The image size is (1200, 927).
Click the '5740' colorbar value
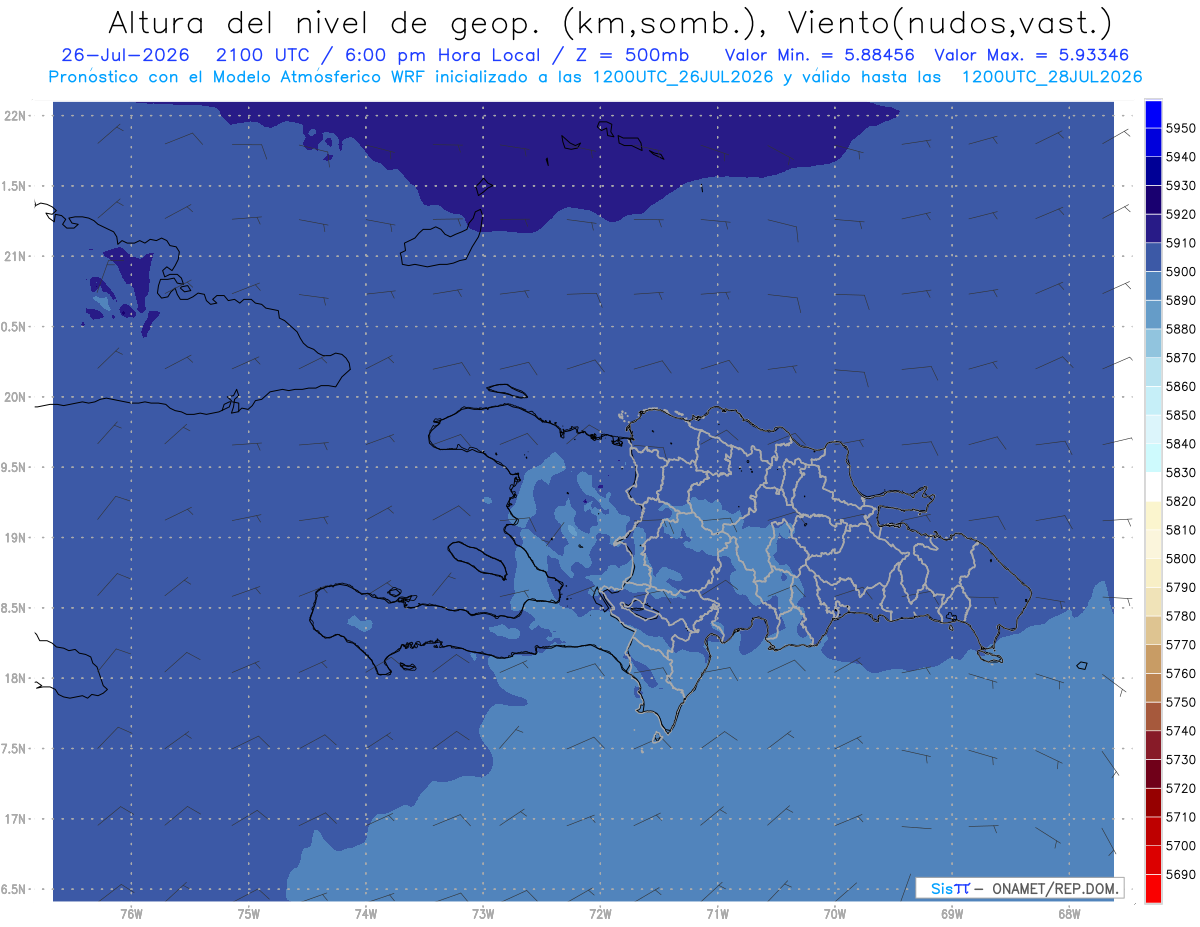point(1180,731)
